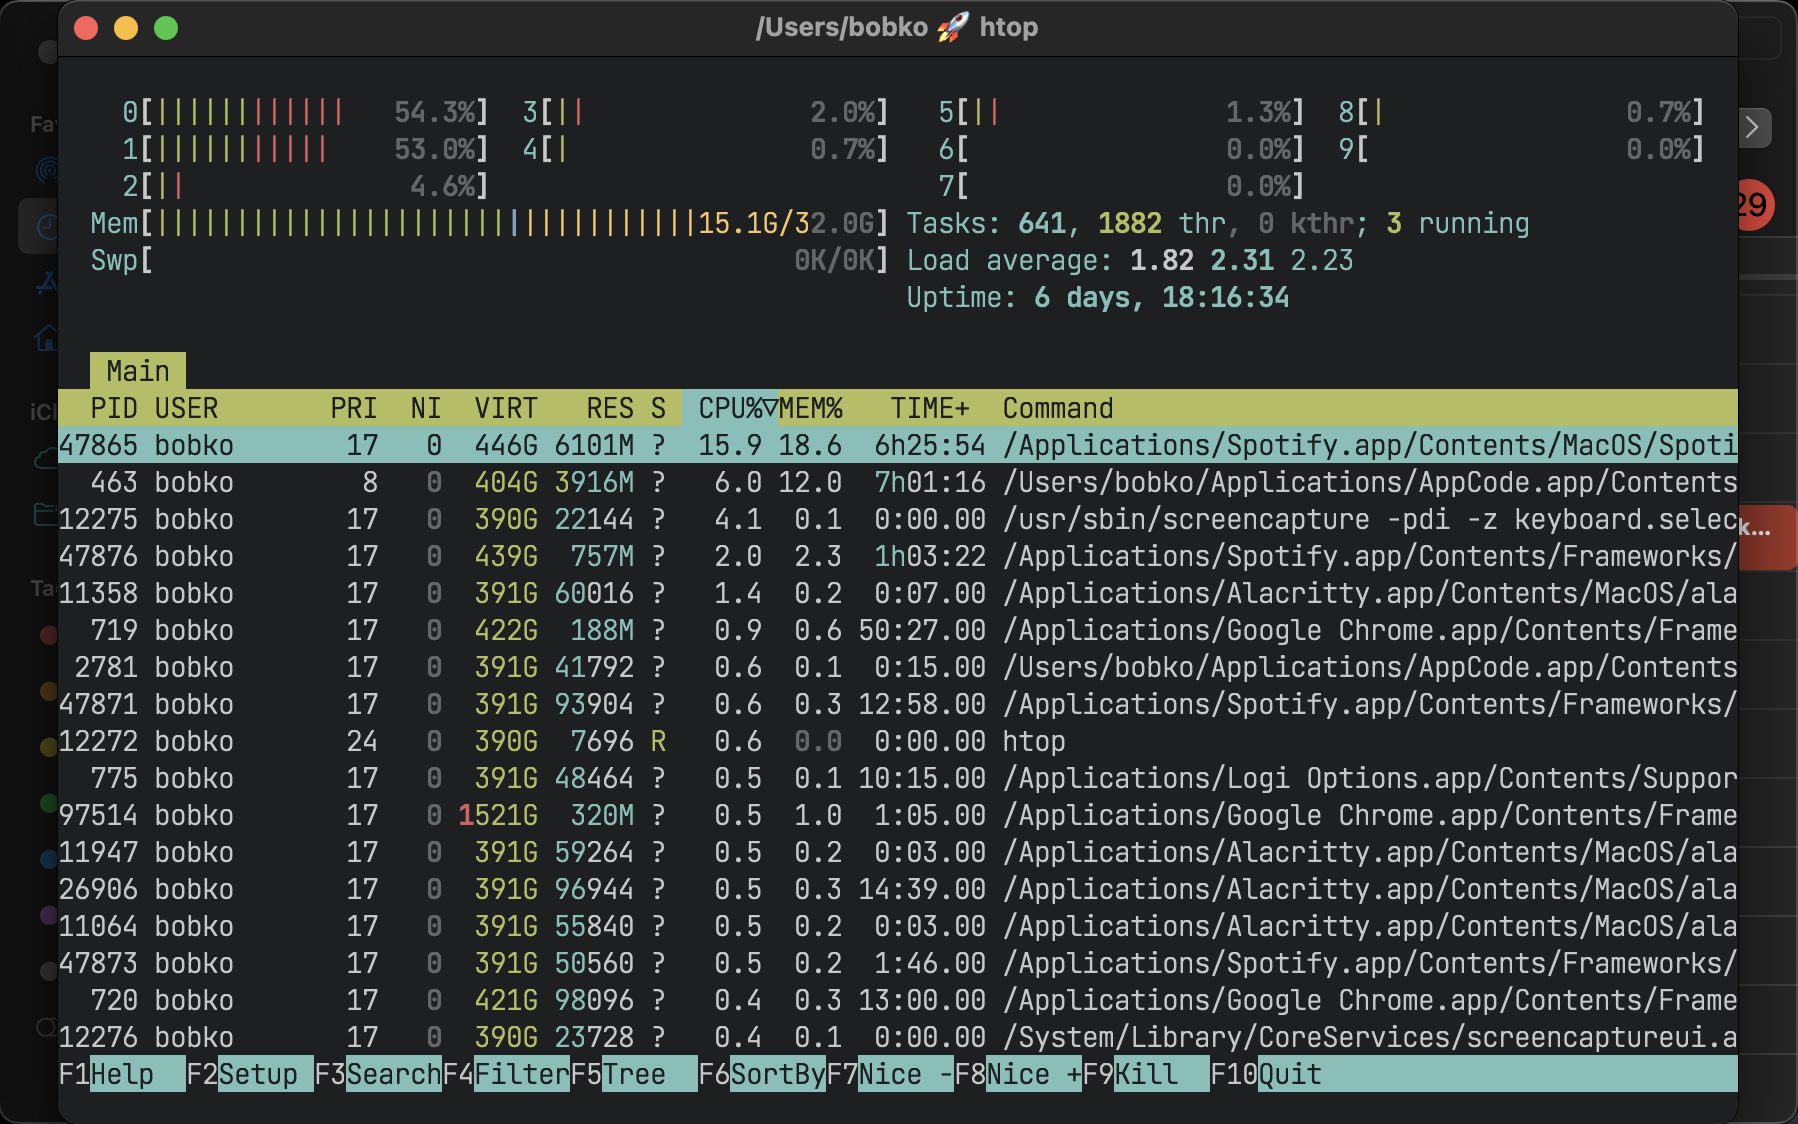Select F9 Kill in the footer
1798x1124 pixels.
pos(1146,1074)
